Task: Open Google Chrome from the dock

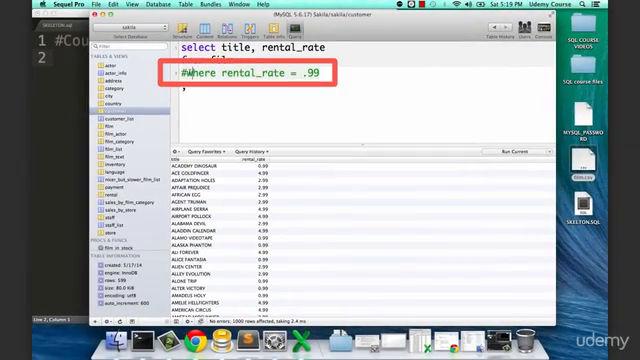Action: (196, 341)
